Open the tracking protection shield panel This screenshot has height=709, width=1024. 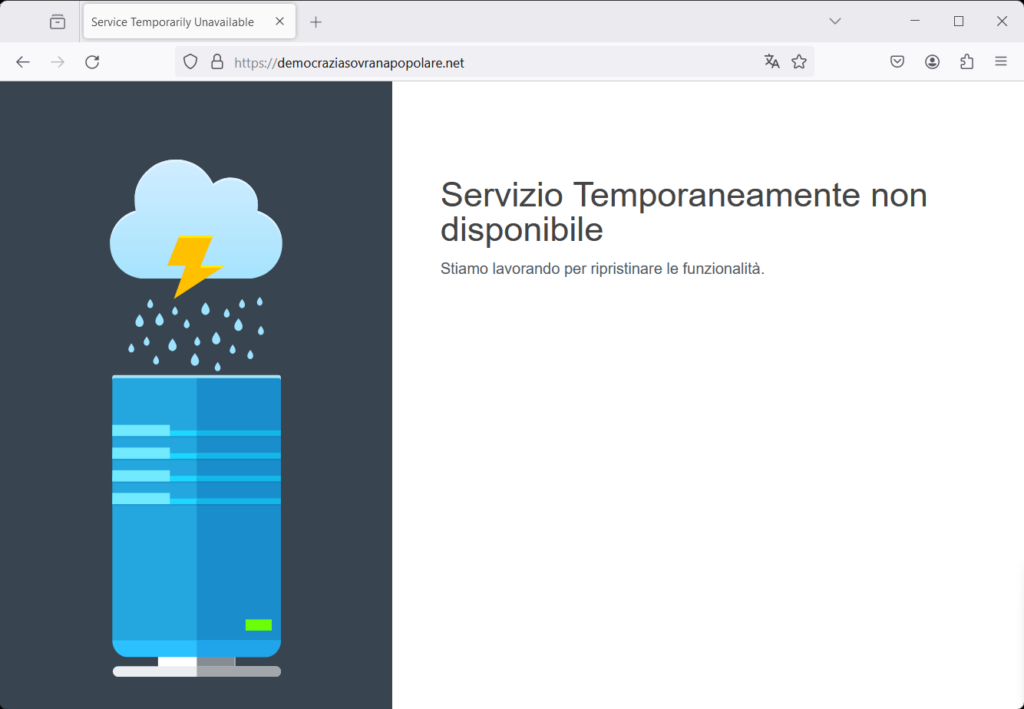click(190, 62)
